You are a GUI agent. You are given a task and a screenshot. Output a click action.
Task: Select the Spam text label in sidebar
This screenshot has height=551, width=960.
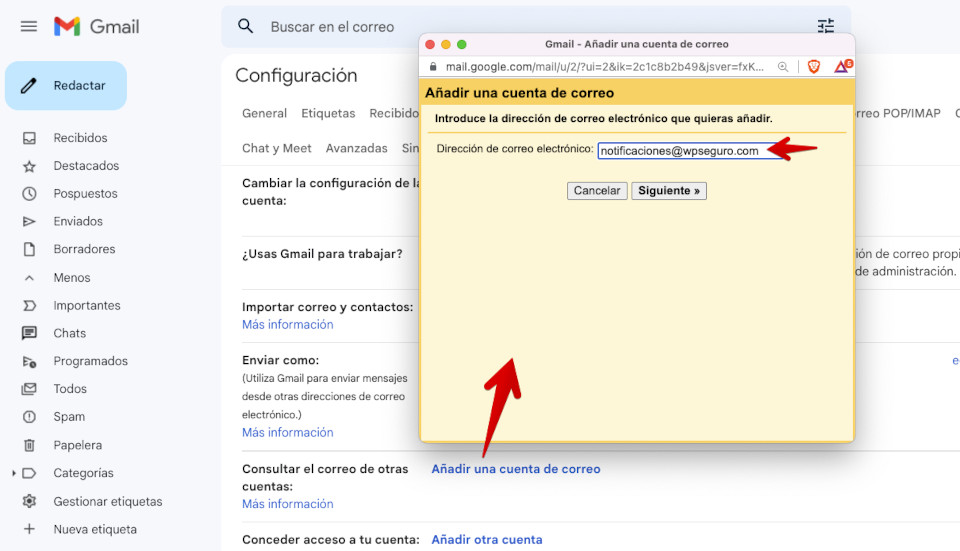click(x=69, y=417)
